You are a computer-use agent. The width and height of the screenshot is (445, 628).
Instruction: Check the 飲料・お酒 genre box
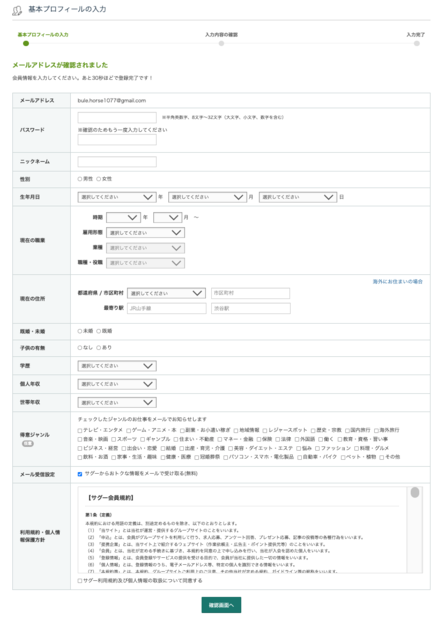[80, 457]
